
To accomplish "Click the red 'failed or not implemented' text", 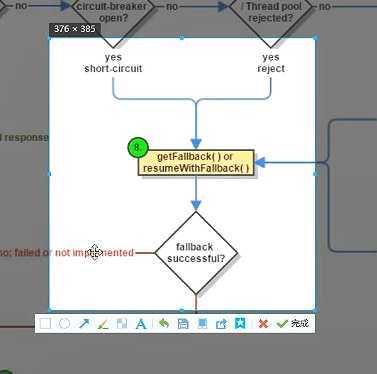I will click(74, 253).
